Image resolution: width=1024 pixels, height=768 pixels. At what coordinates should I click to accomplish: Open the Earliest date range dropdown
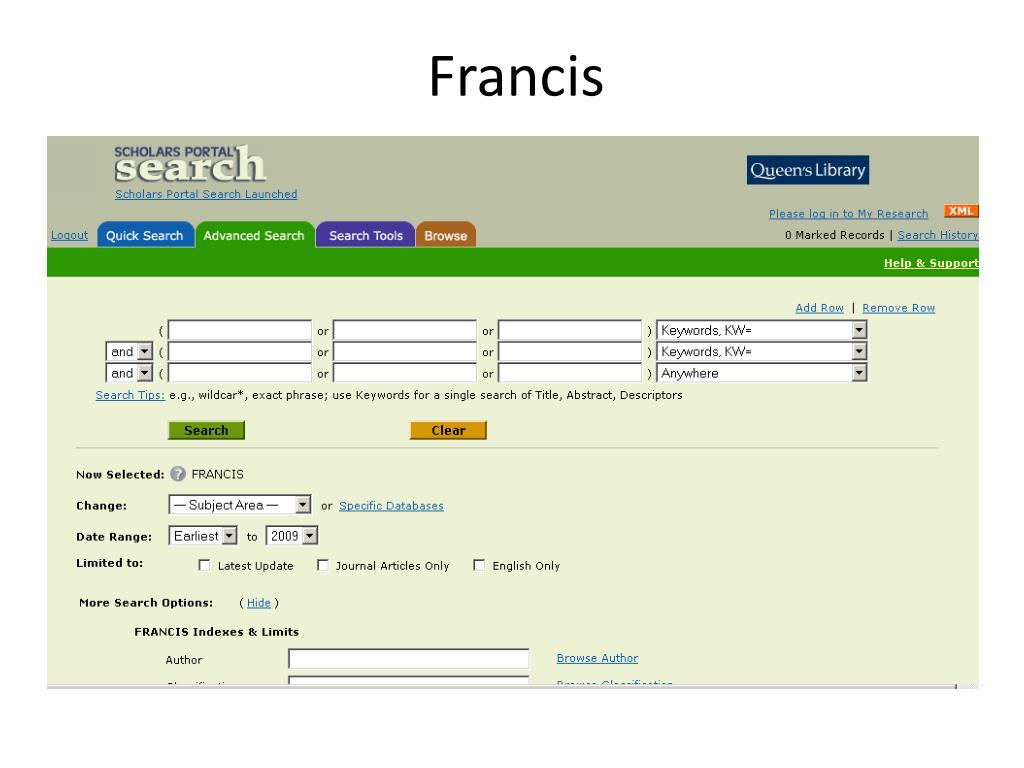point(203,536)
